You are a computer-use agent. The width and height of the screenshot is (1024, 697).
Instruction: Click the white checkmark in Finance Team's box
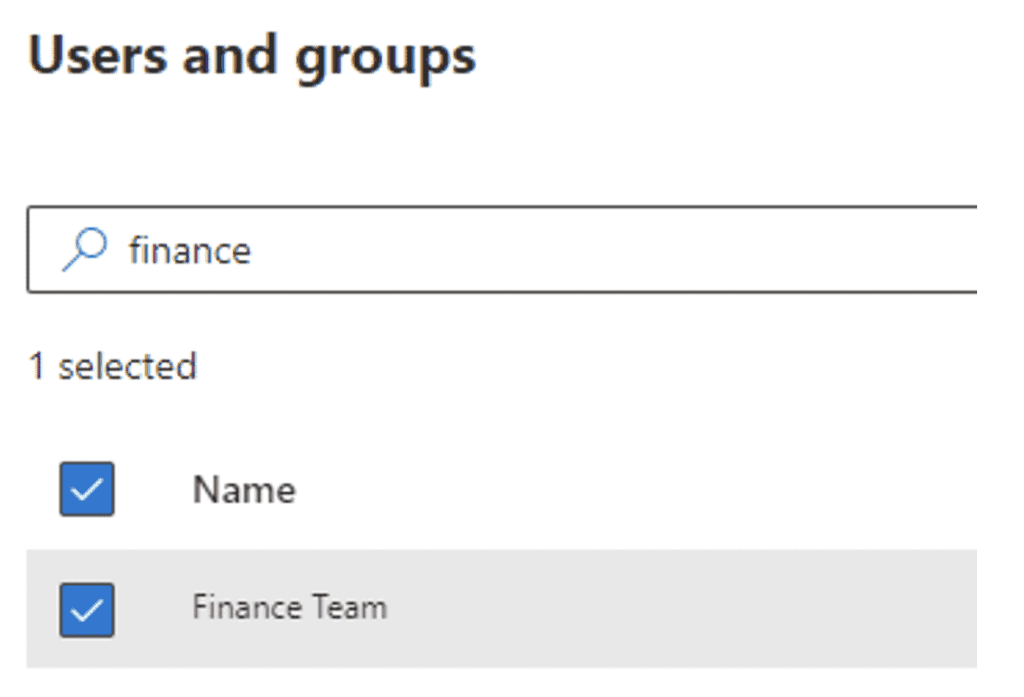point(87,611)
